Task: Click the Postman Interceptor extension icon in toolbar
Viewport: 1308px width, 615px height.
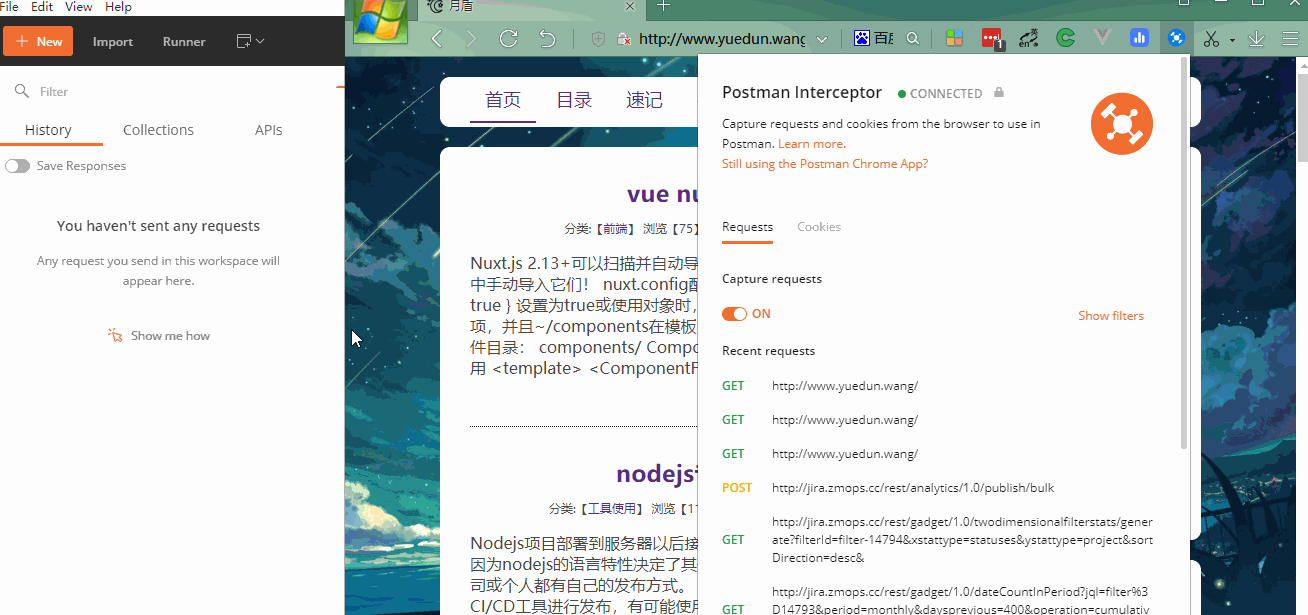Action: click(1176, 39)
